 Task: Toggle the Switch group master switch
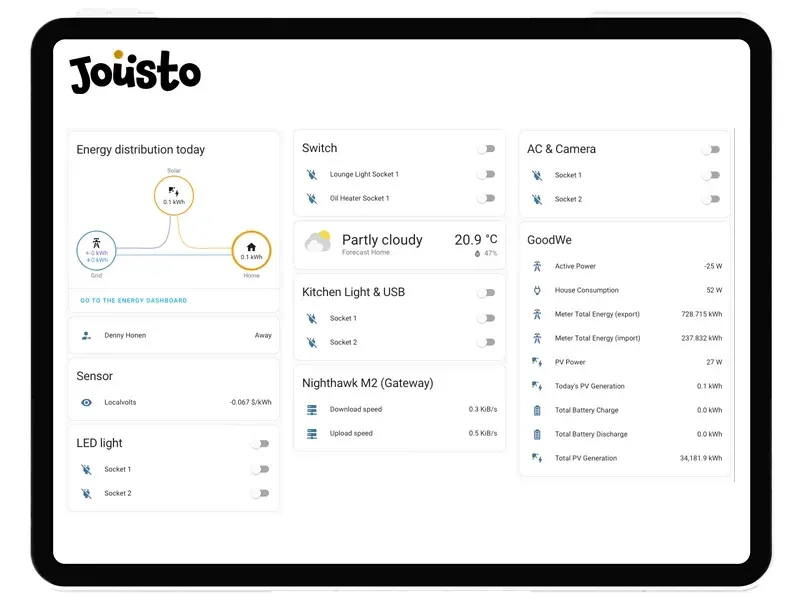coord(486,148)
